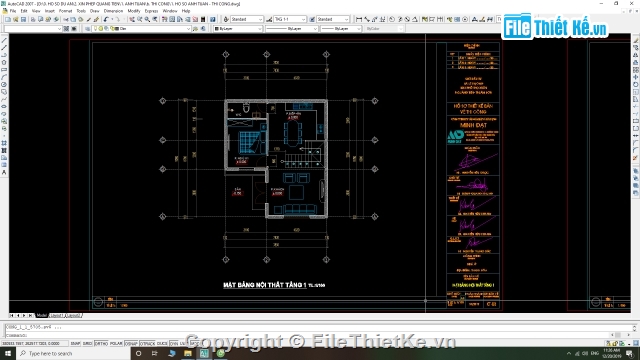Click the Erase tool in Modify toolbar

636,40
